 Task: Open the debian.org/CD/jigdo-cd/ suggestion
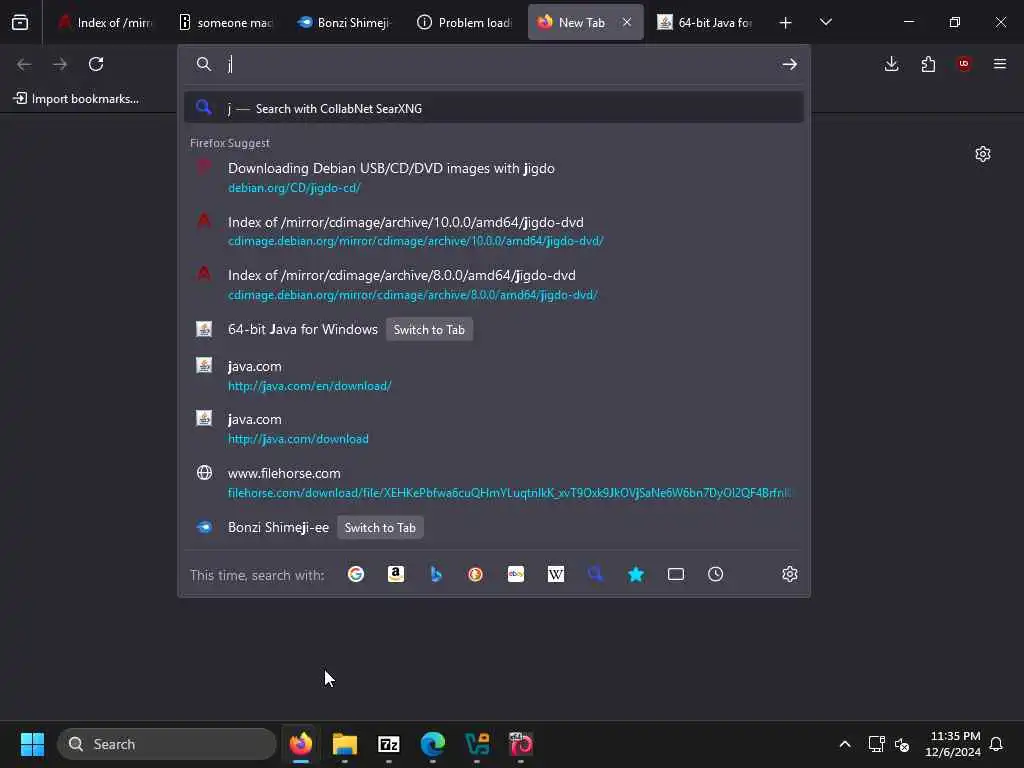[x=494, y=178]
